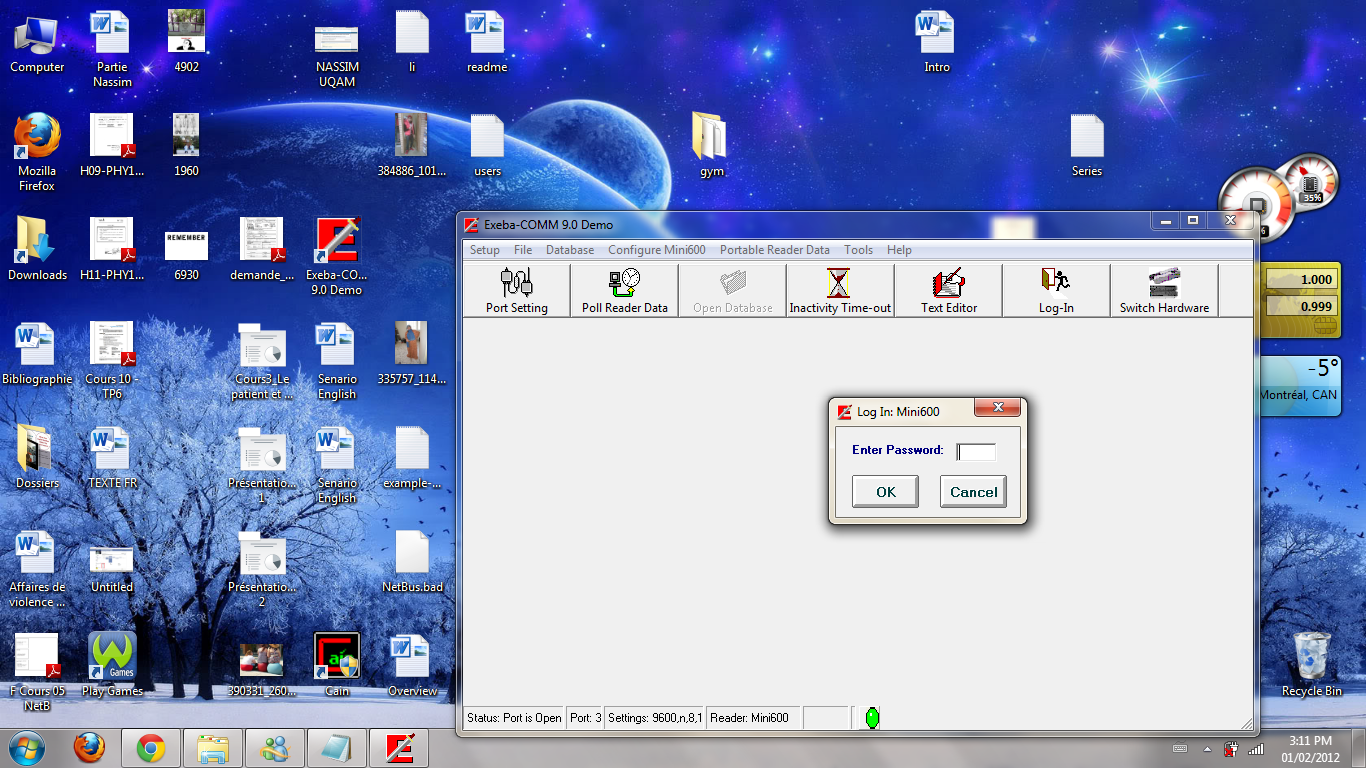Focus the Enter Password field

click(976, 452)
